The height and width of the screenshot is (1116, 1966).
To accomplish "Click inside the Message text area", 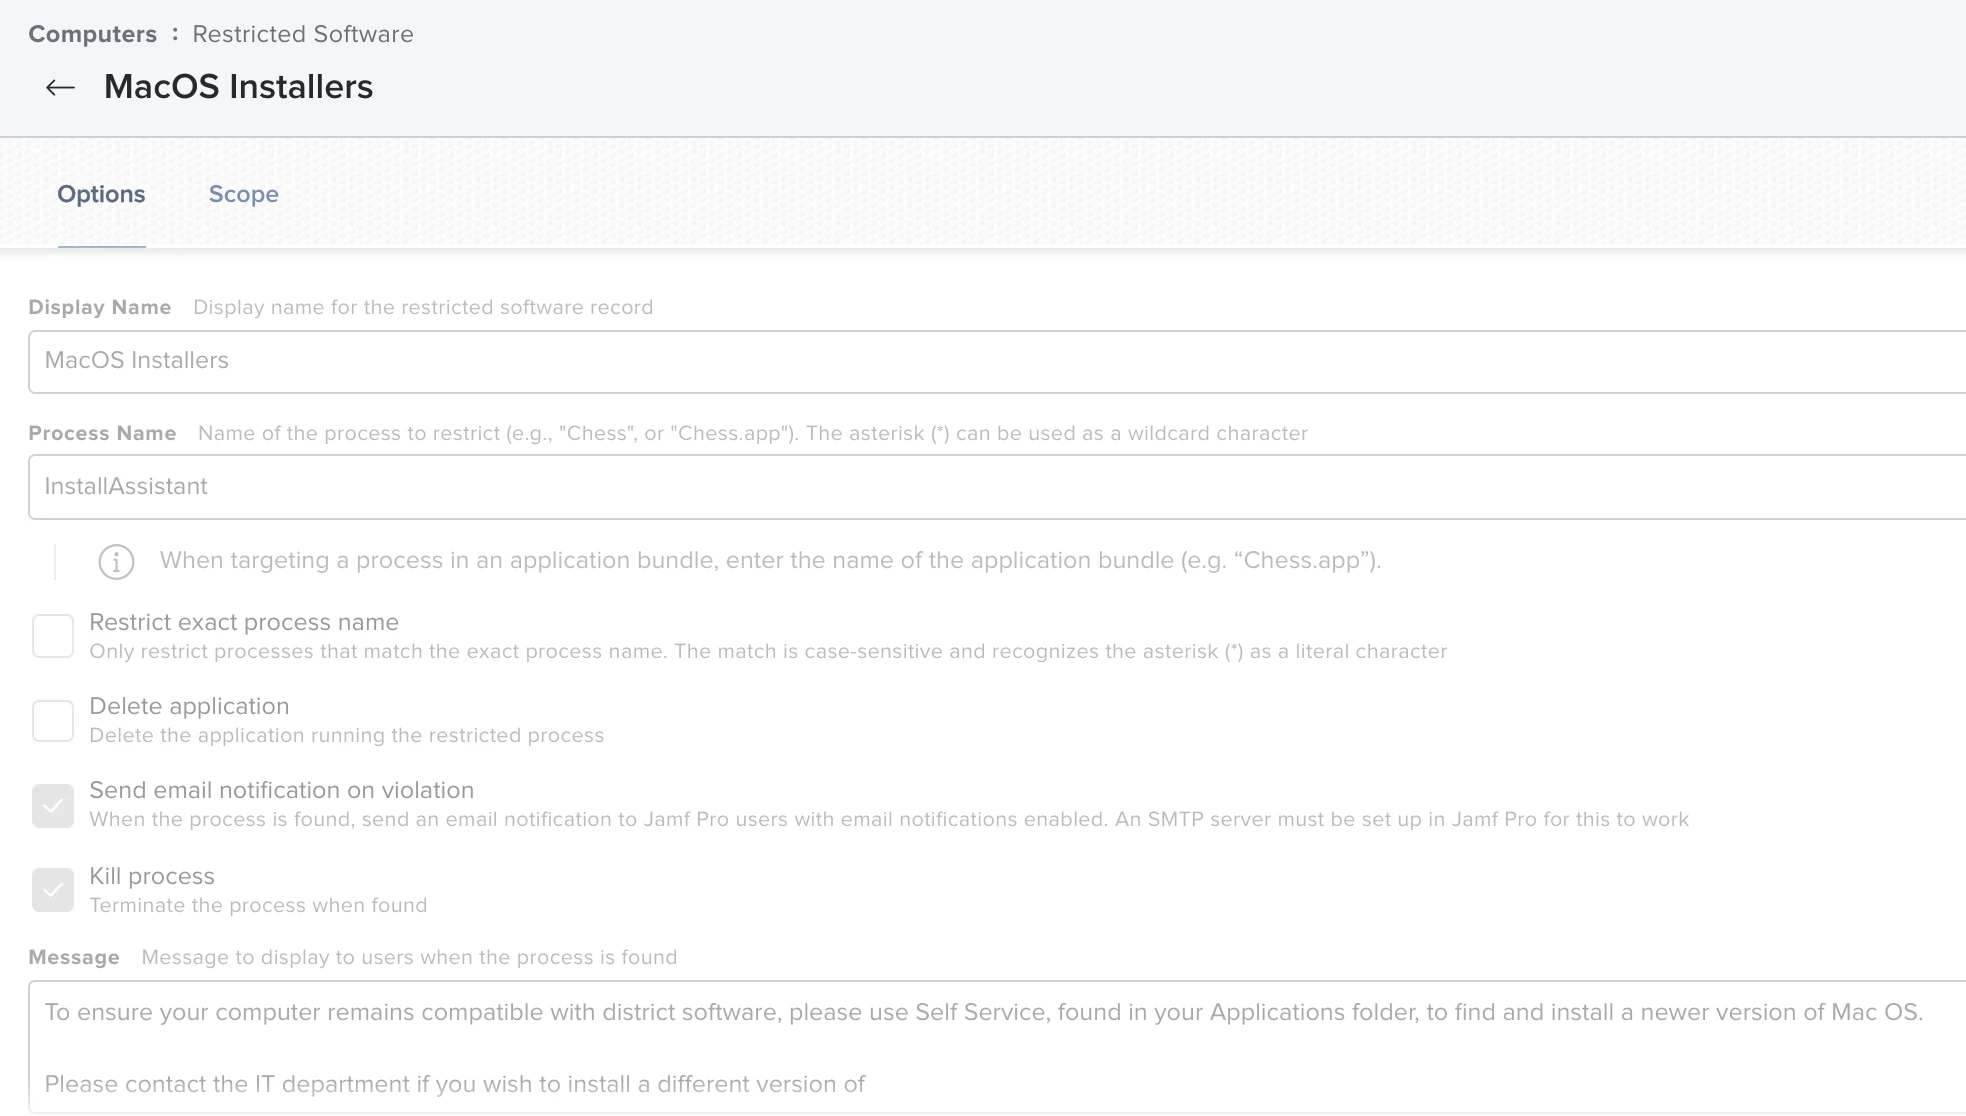I will [997, 1047].
